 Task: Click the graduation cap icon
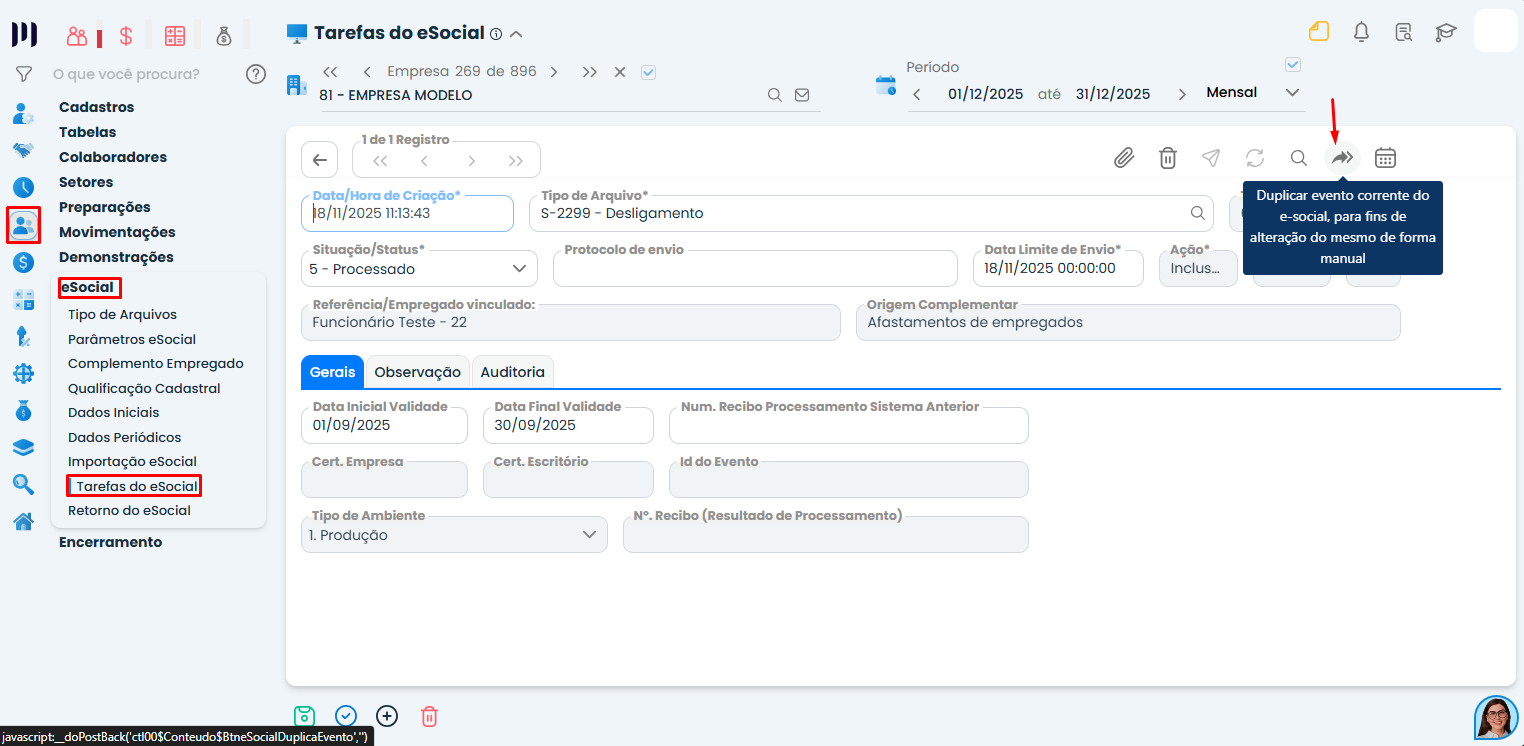click(x=1445, y=32)
